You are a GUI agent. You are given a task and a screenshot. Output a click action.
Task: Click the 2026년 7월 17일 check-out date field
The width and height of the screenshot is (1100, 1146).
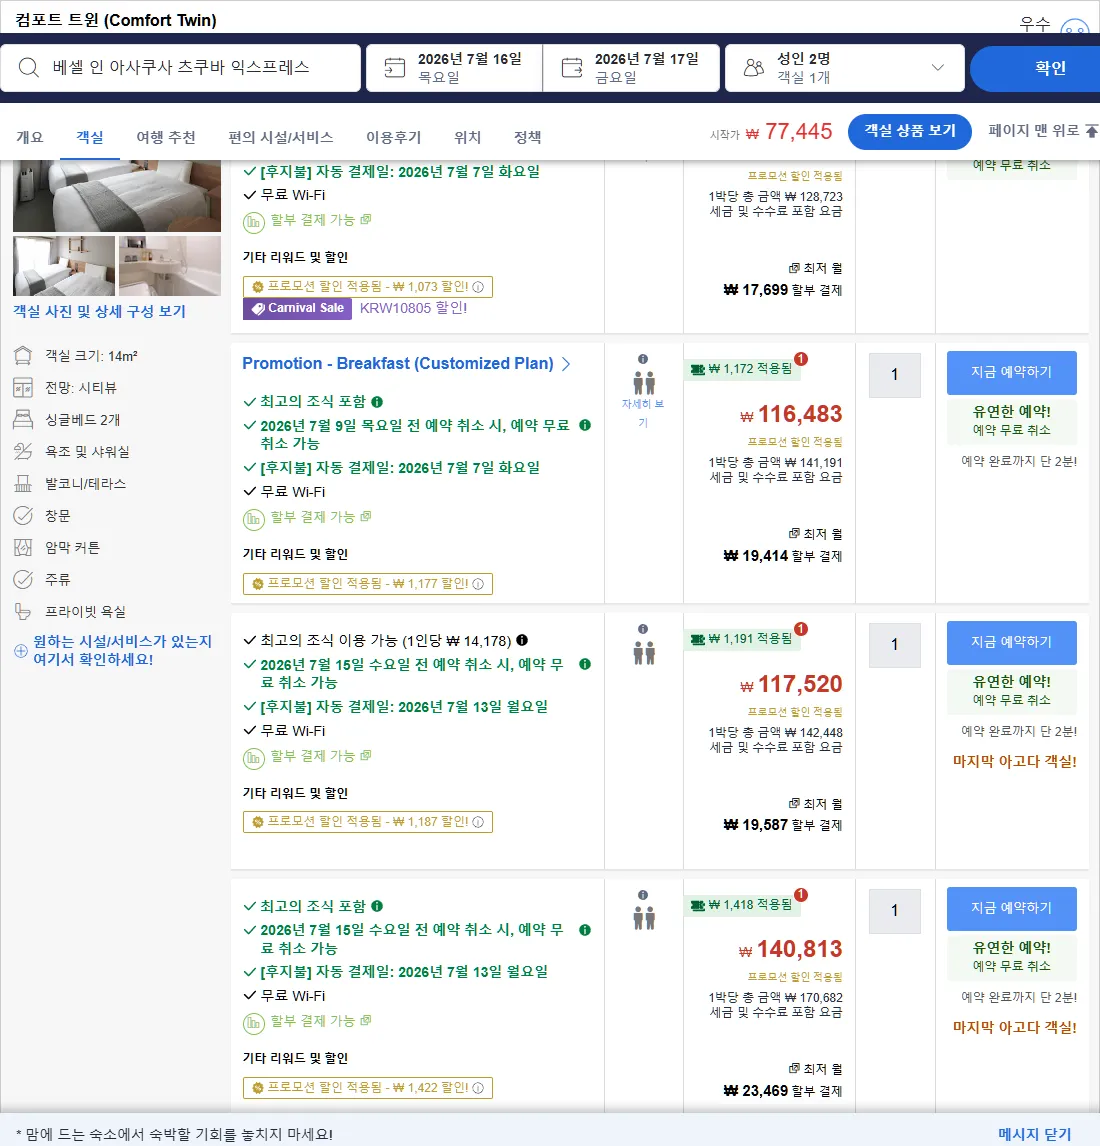pyautogui.click(x=631, y=68)
